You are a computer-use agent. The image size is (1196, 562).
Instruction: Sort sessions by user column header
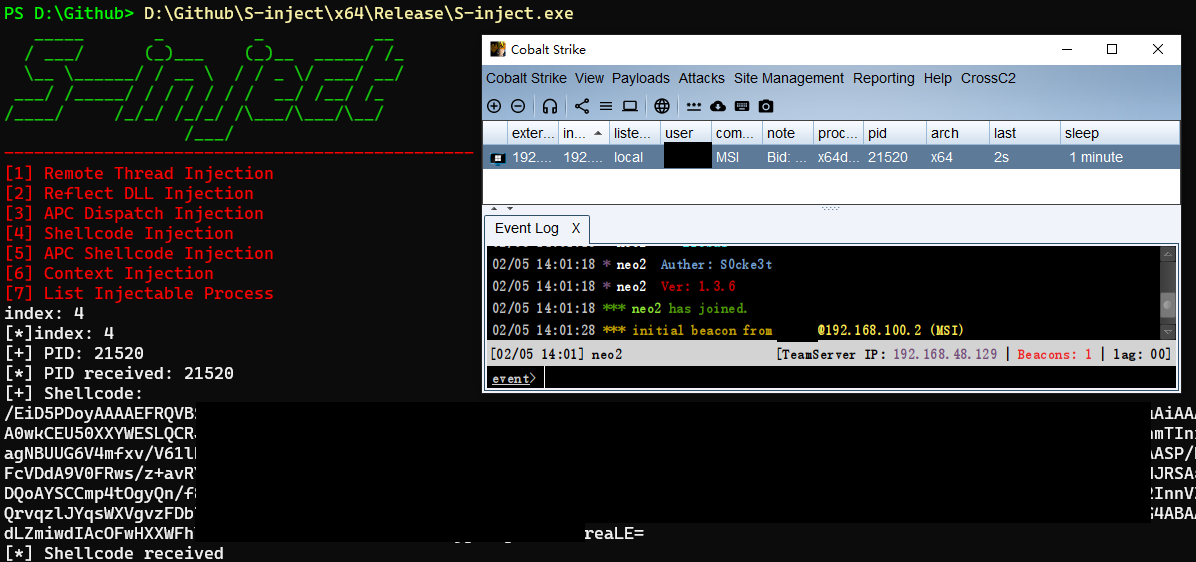[x=686, y=133]
